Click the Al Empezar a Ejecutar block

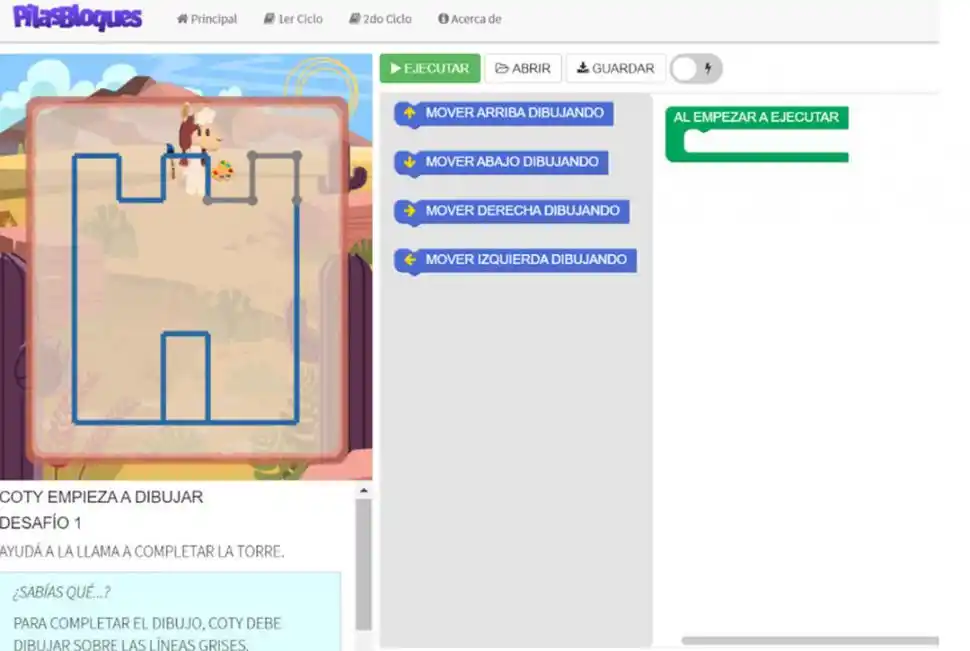[756, 118]
